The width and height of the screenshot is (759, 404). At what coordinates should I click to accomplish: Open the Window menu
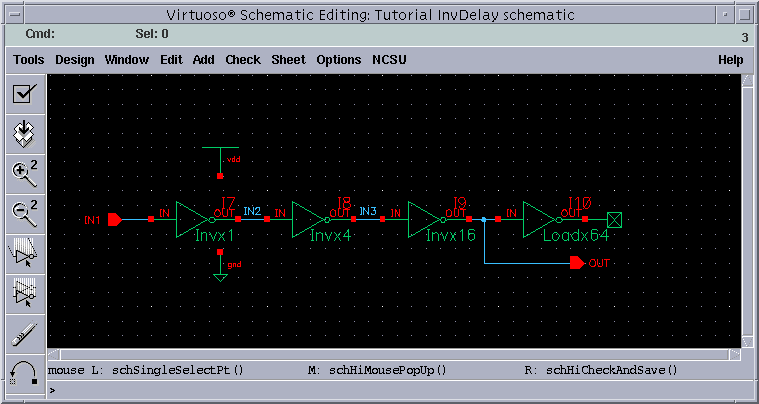click(126, 60)
